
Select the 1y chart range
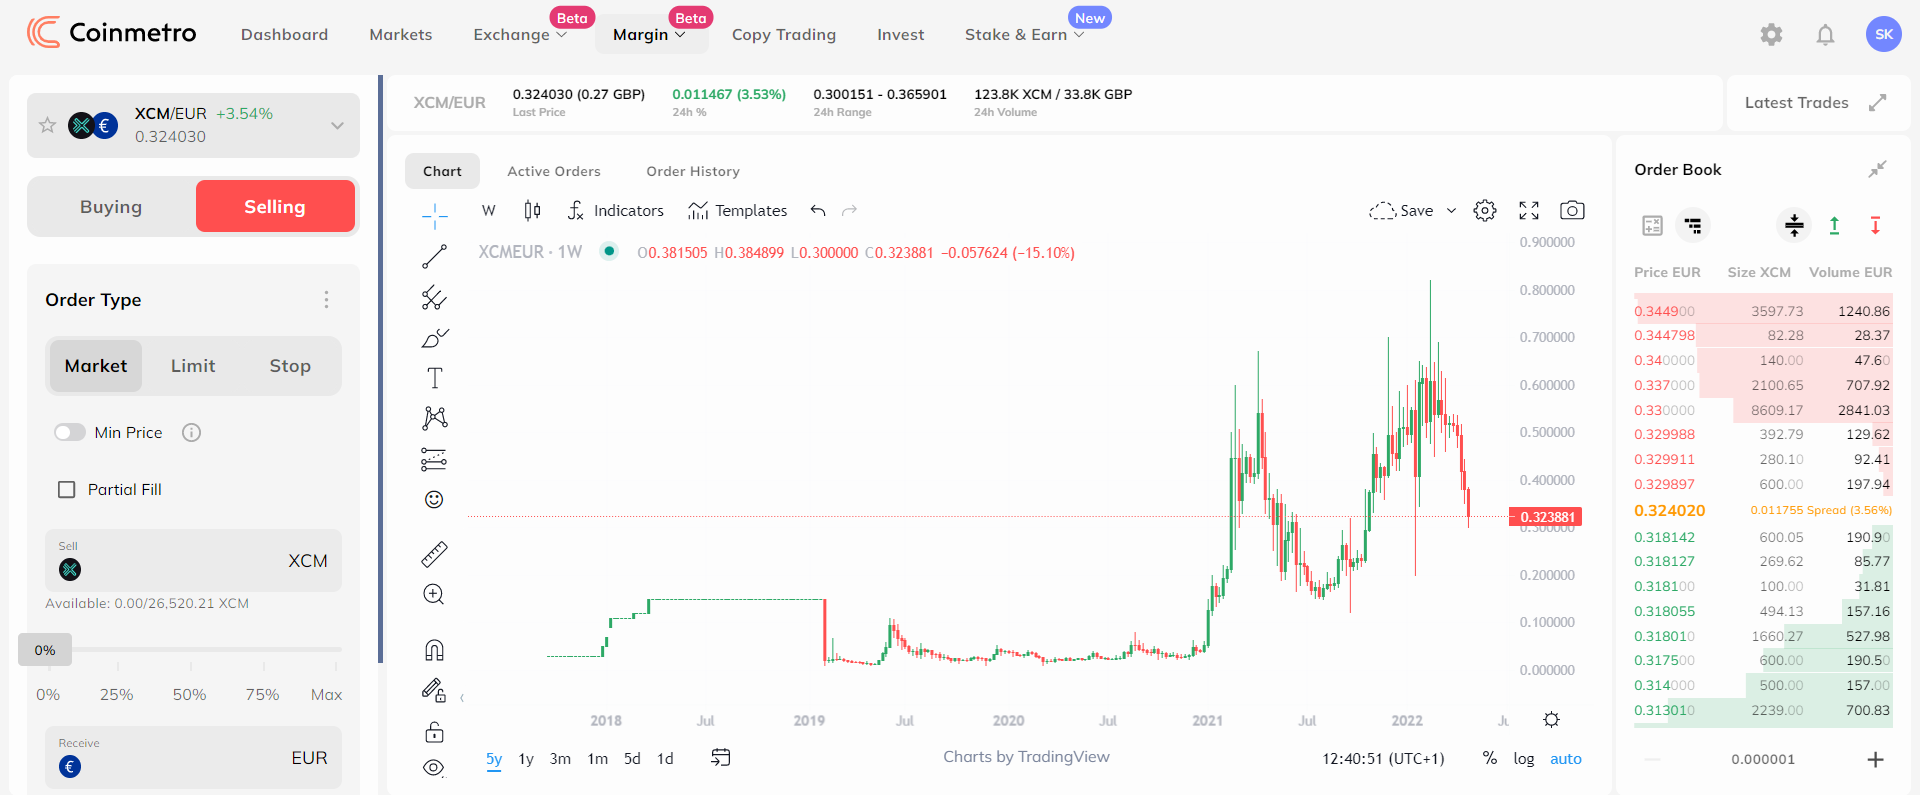[x=526, y=758]
